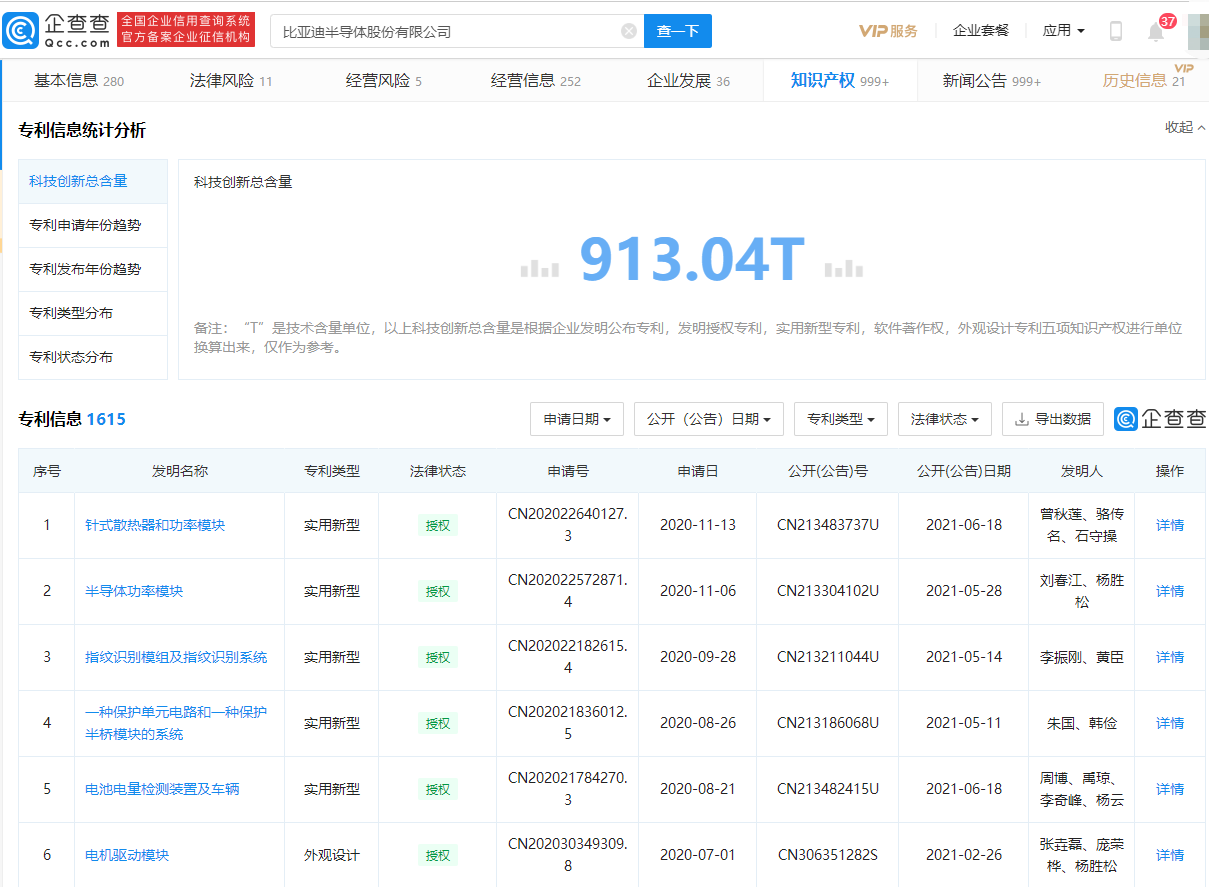Open the 专利类型 filter dropdown

pyautogui.click(x=841, y=419)
